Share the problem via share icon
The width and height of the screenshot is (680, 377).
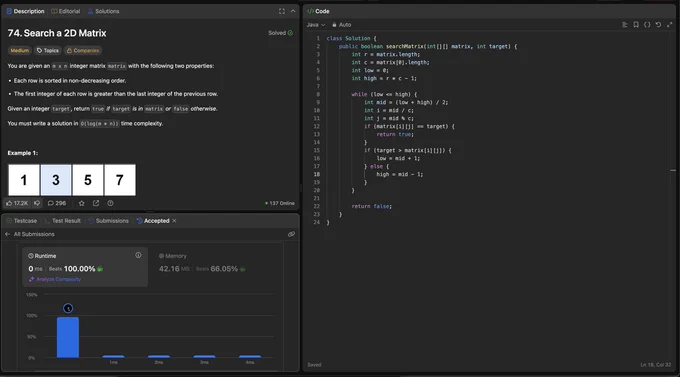pyautogui.click(x=96, y=203)
